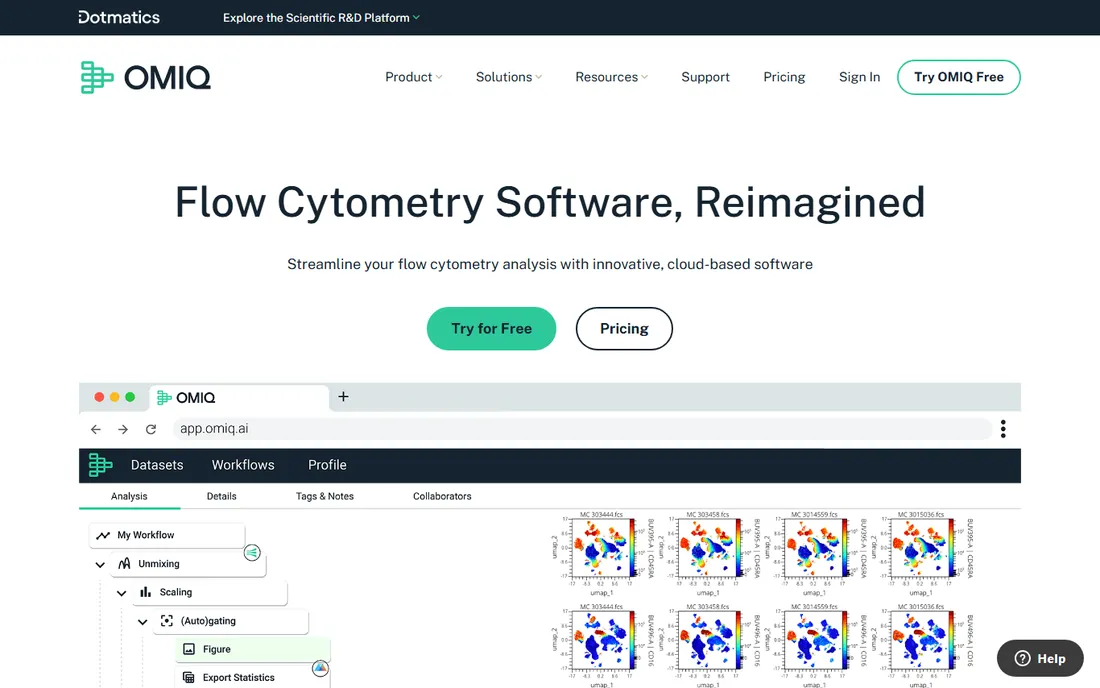Expand Explore the Scientific R&D Platform menu

tap(321, 18)
